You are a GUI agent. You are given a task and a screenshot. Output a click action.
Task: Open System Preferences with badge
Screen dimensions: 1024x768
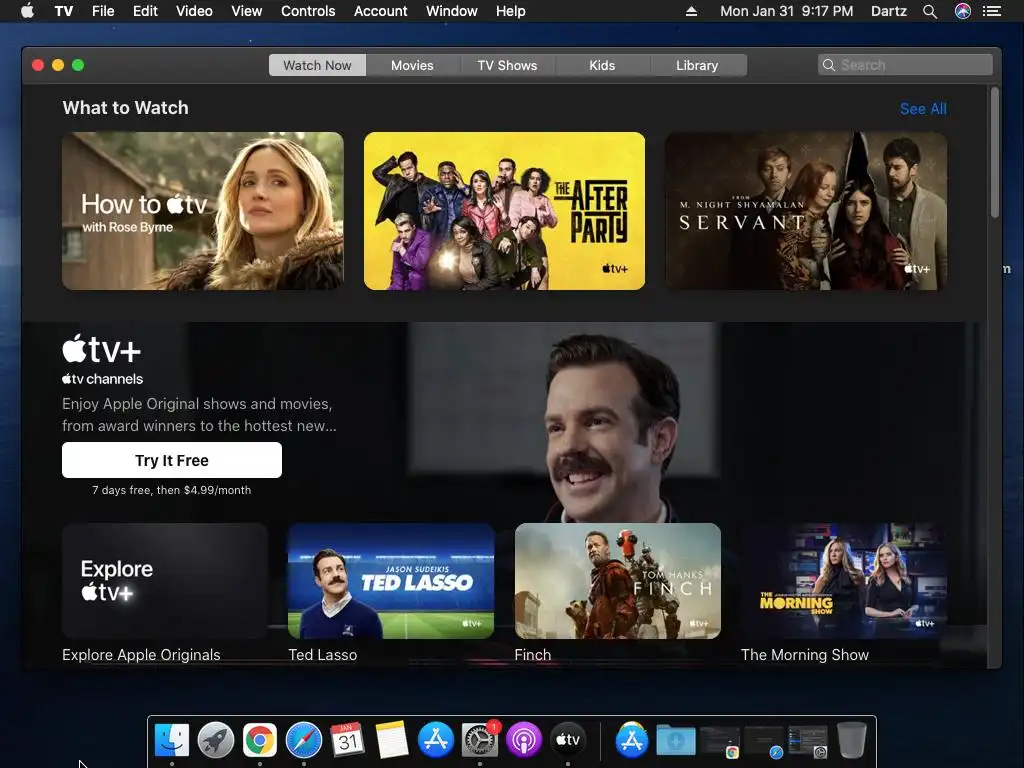coord(480,740)
